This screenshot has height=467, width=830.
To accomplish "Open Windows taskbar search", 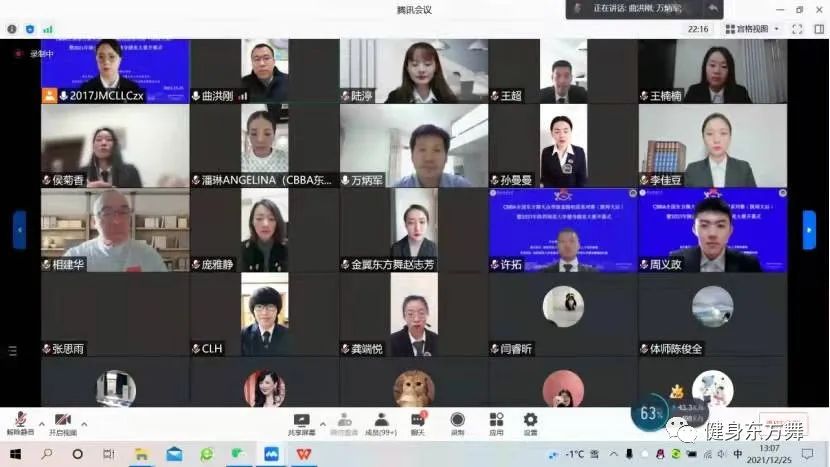I will point(47,454).
